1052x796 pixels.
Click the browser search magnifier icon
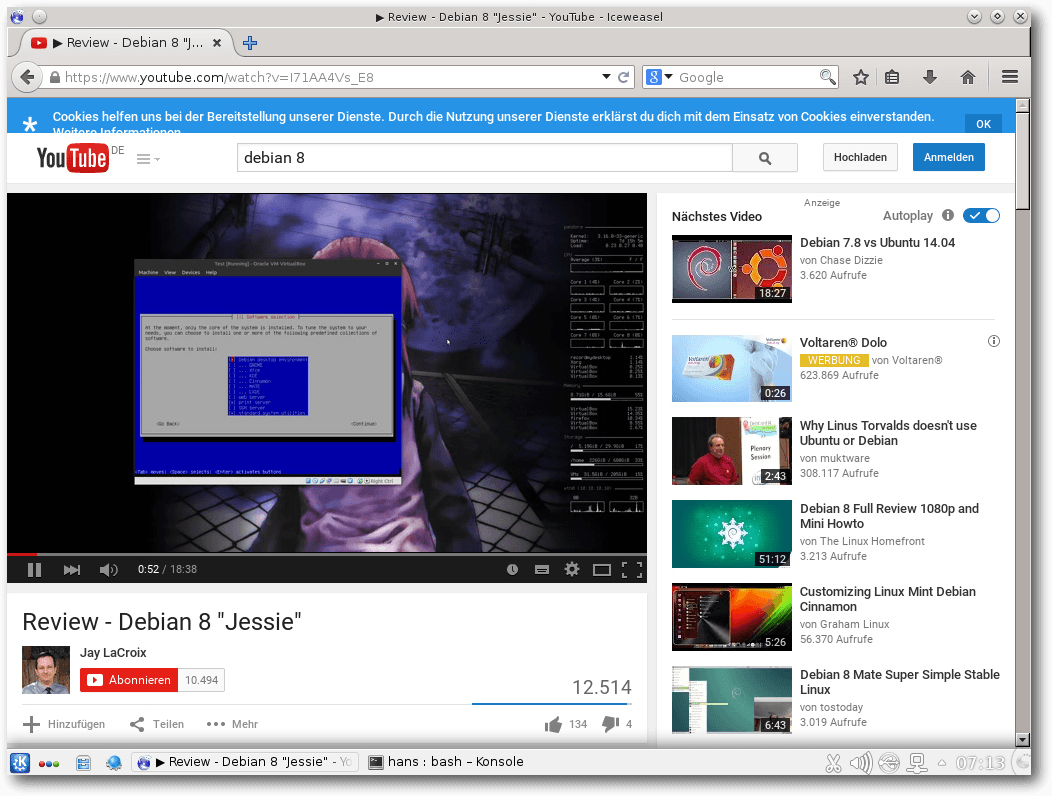828,77
